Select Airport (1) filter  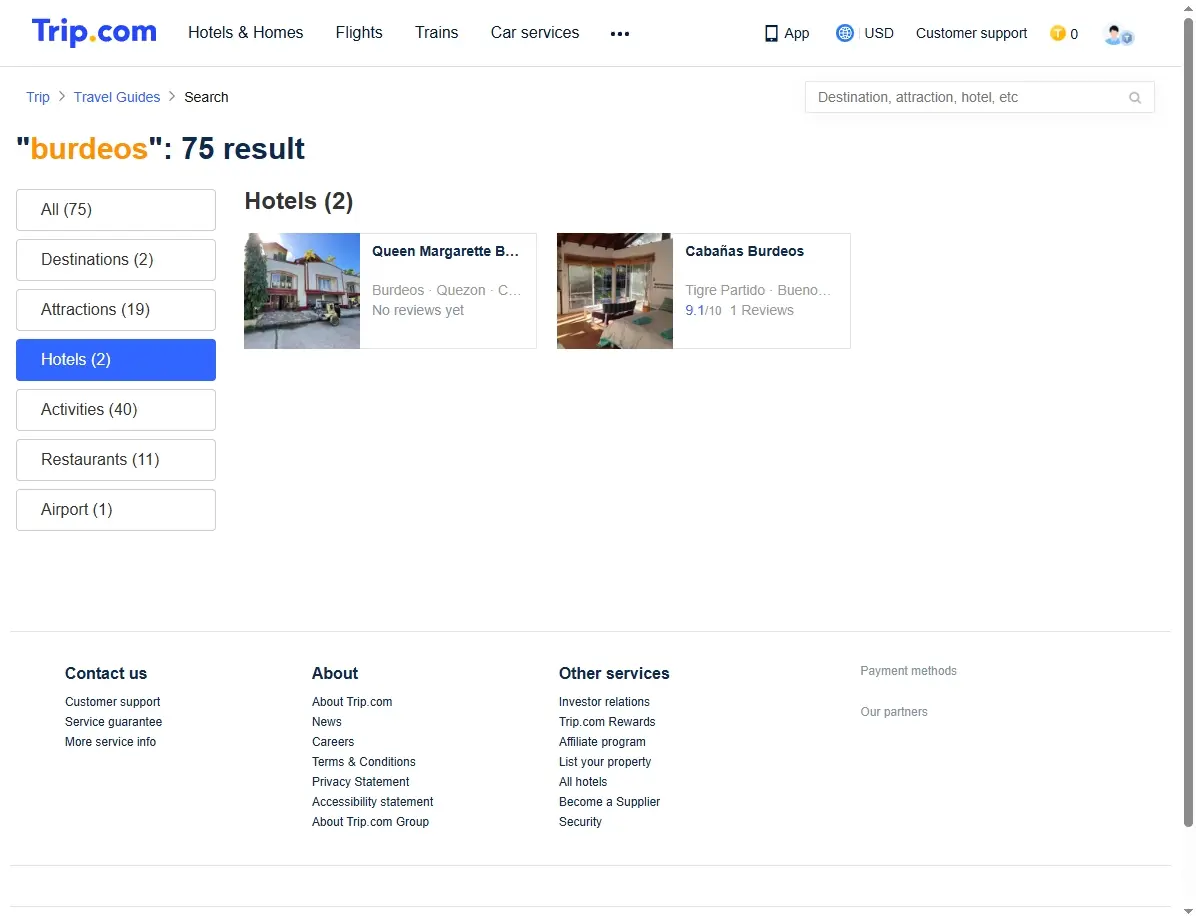116,510
